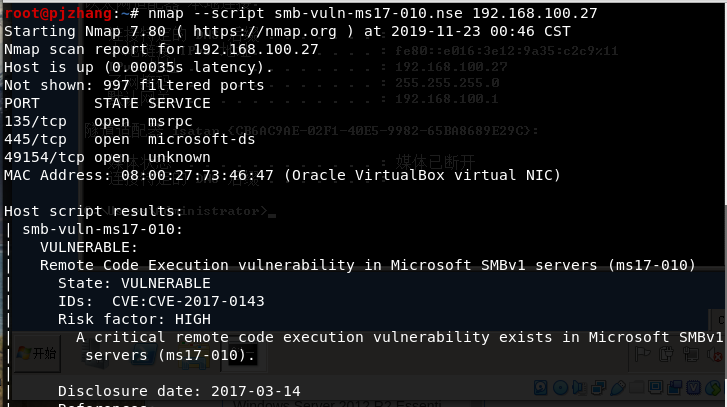Image resolution: width=727 pixels, height=407 pixels.
Task: Select the Command Prompt taskbar window
Action: (242, 354)
